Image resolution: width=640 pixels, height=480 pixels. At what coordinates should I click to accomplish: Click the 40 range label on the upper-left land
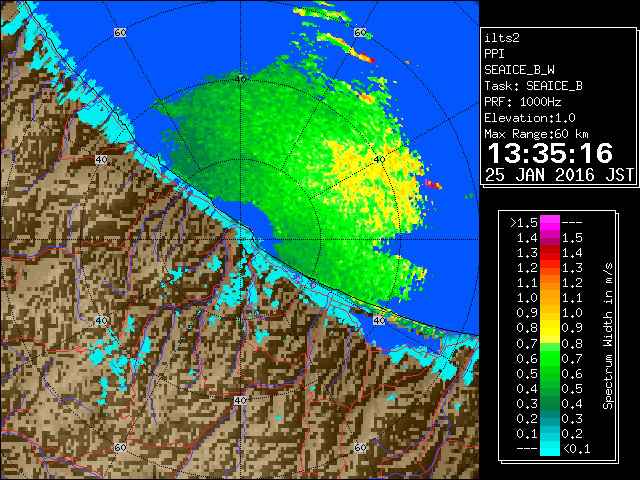(101, 160)
